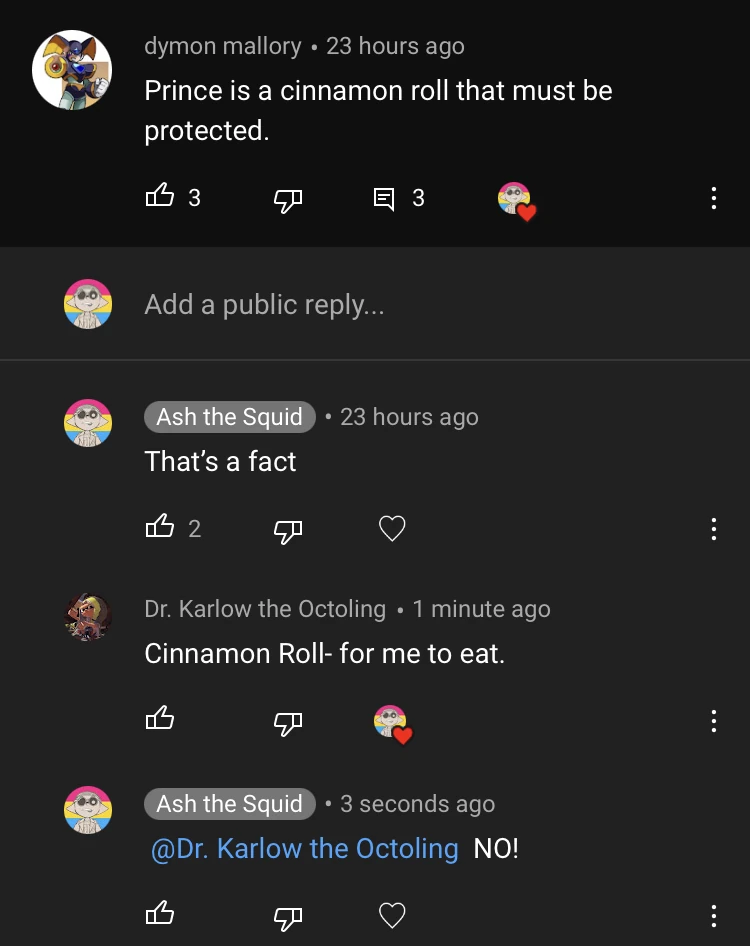Open replies icon showing 3 replies

[384, 198]
